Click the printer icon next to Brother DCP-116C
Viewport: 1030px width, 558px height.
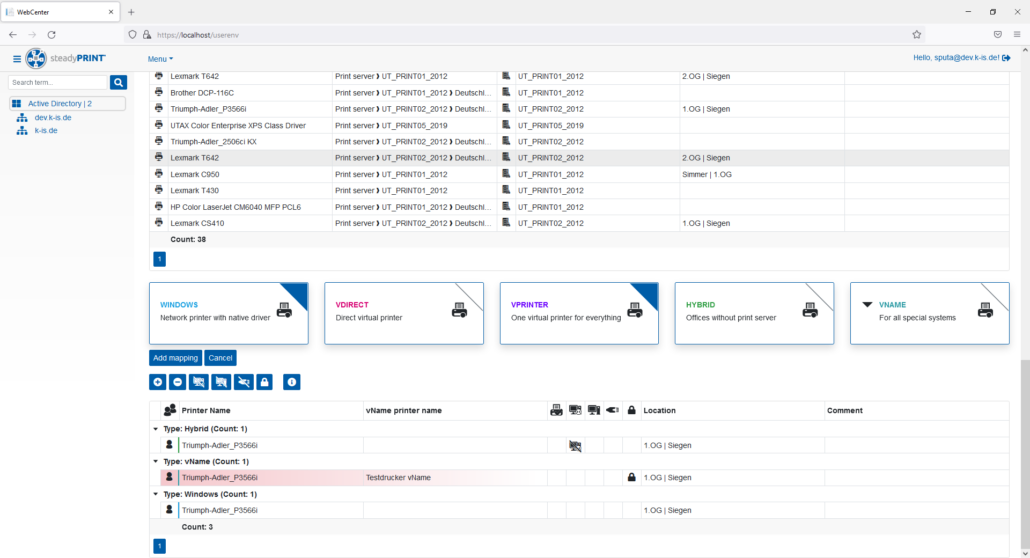(x=158, y=92)
